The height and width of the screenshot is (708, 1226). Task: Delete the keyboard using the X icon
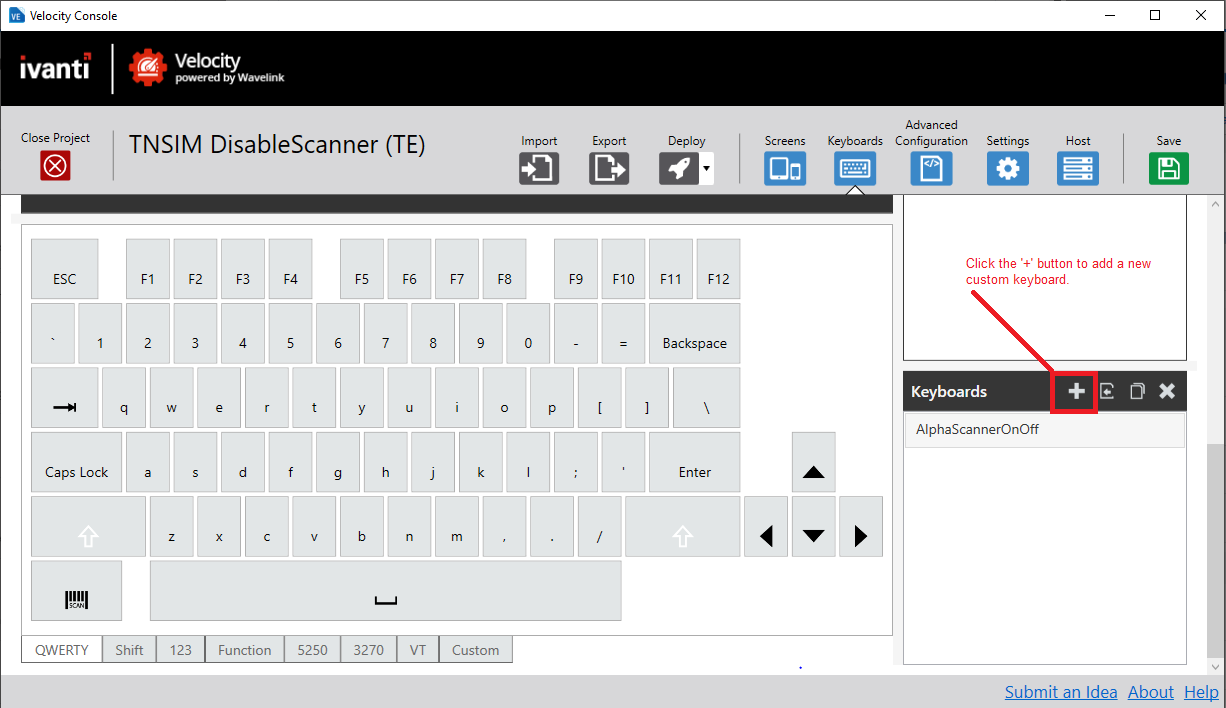click(1166, 391)
